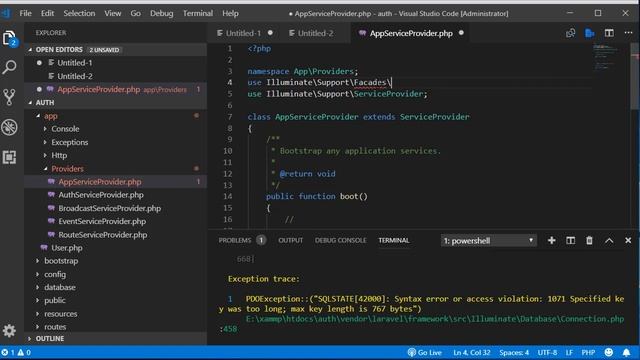Collapse the app folder
This screenshot has width=640, height=360.
pos(38,116)
